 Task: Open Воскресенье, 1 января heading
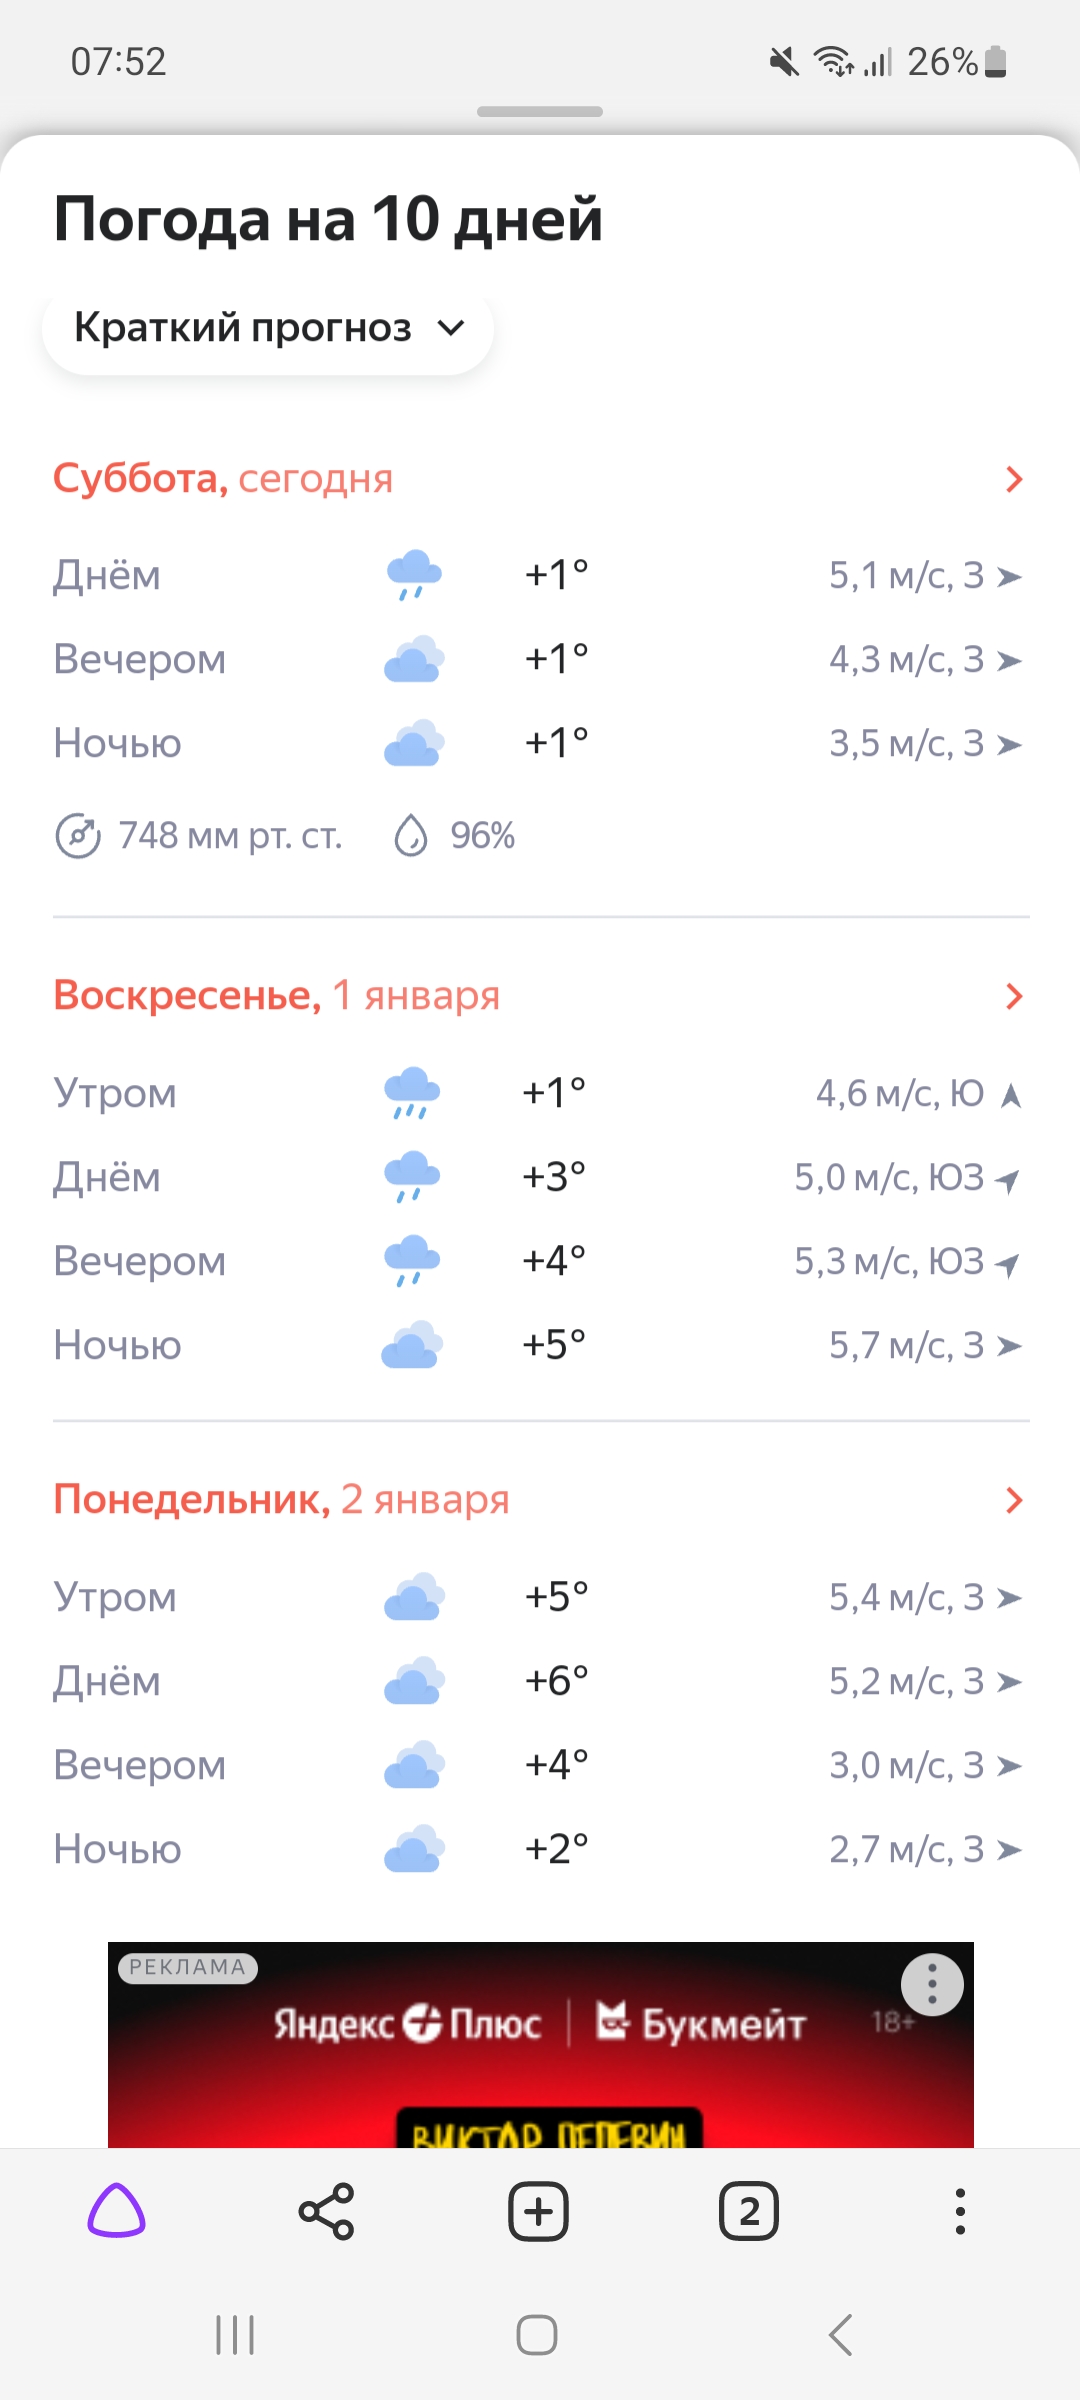pos(277,996)
